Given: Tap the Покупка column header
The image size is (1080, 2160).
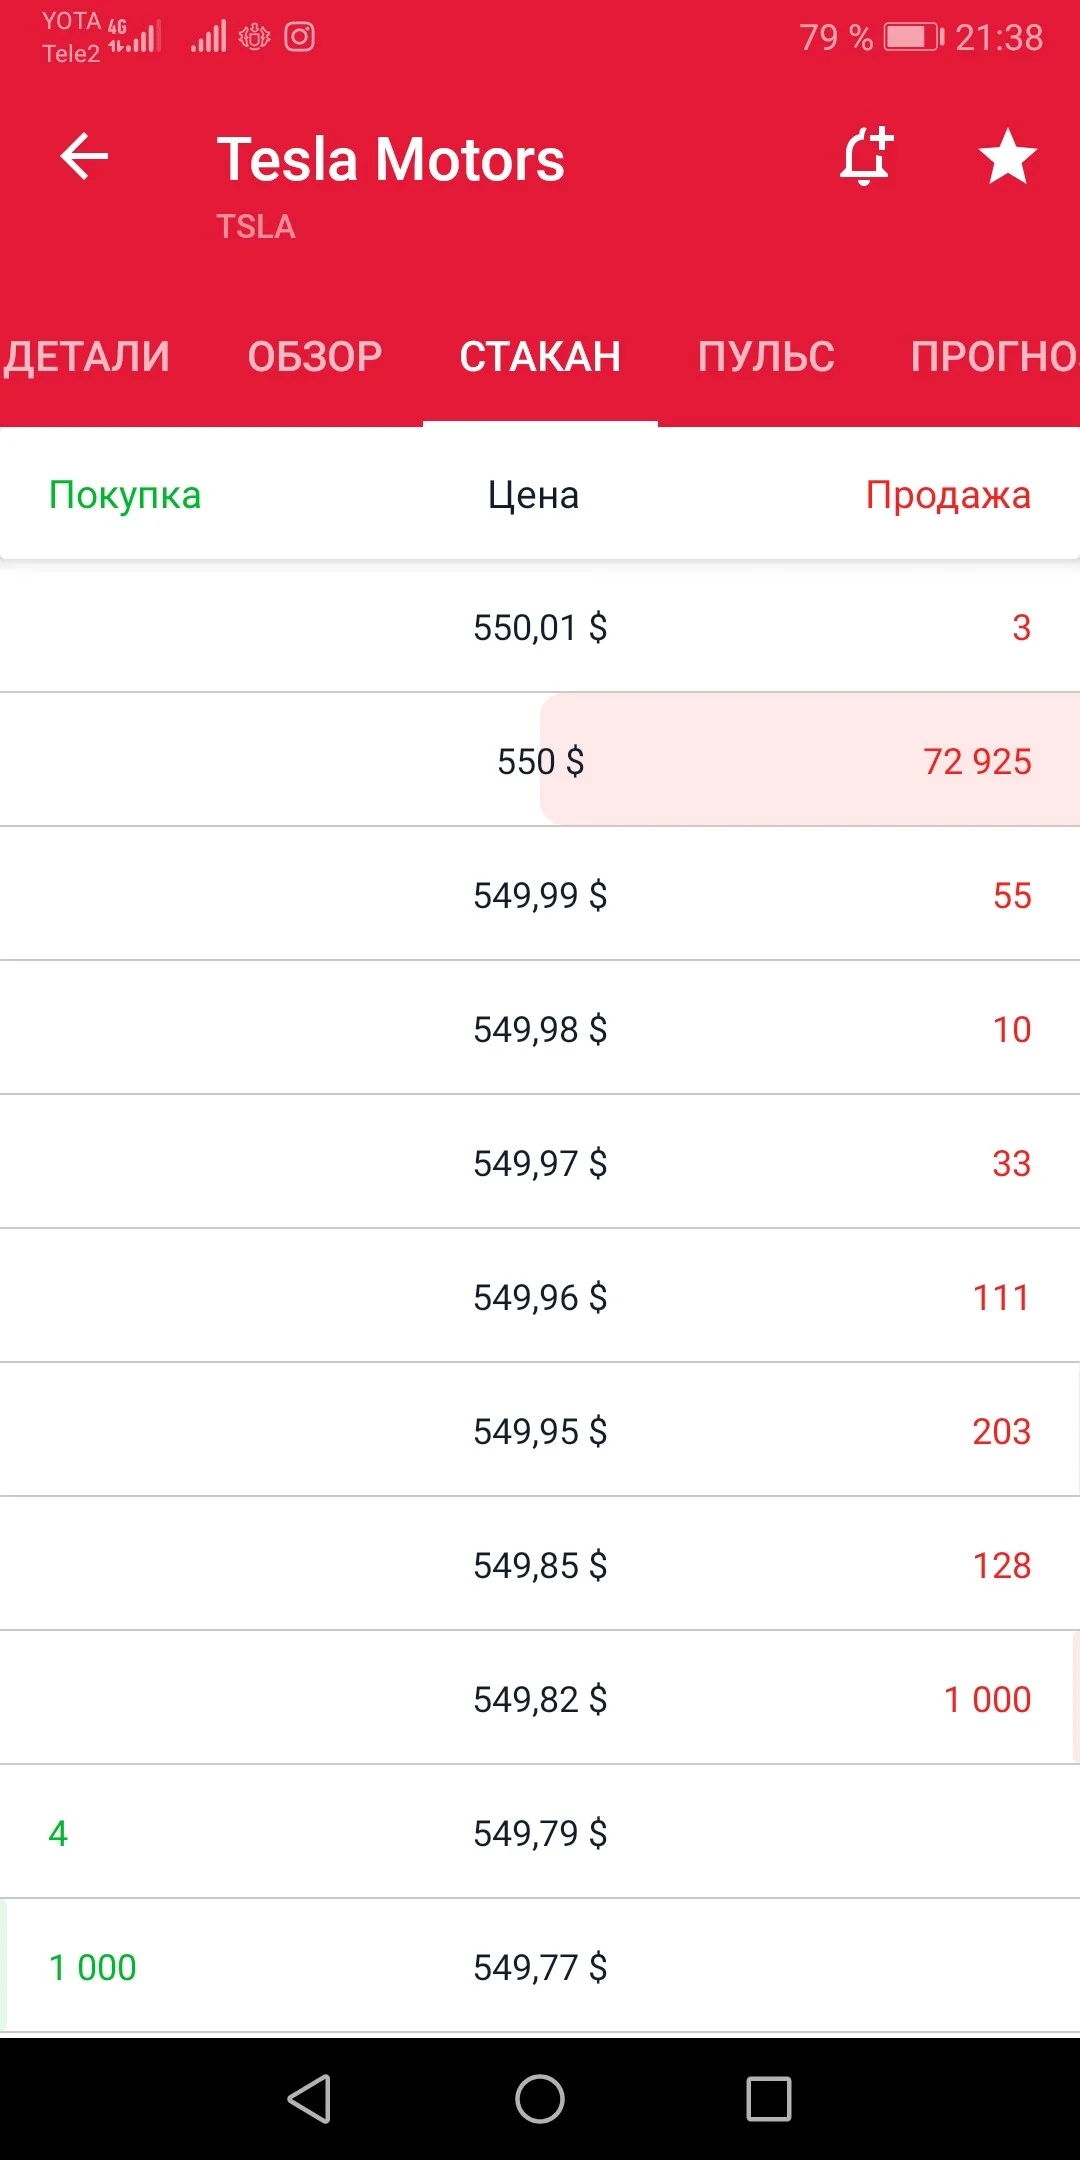Looking at the screenshot, I should tap(125, 496).
